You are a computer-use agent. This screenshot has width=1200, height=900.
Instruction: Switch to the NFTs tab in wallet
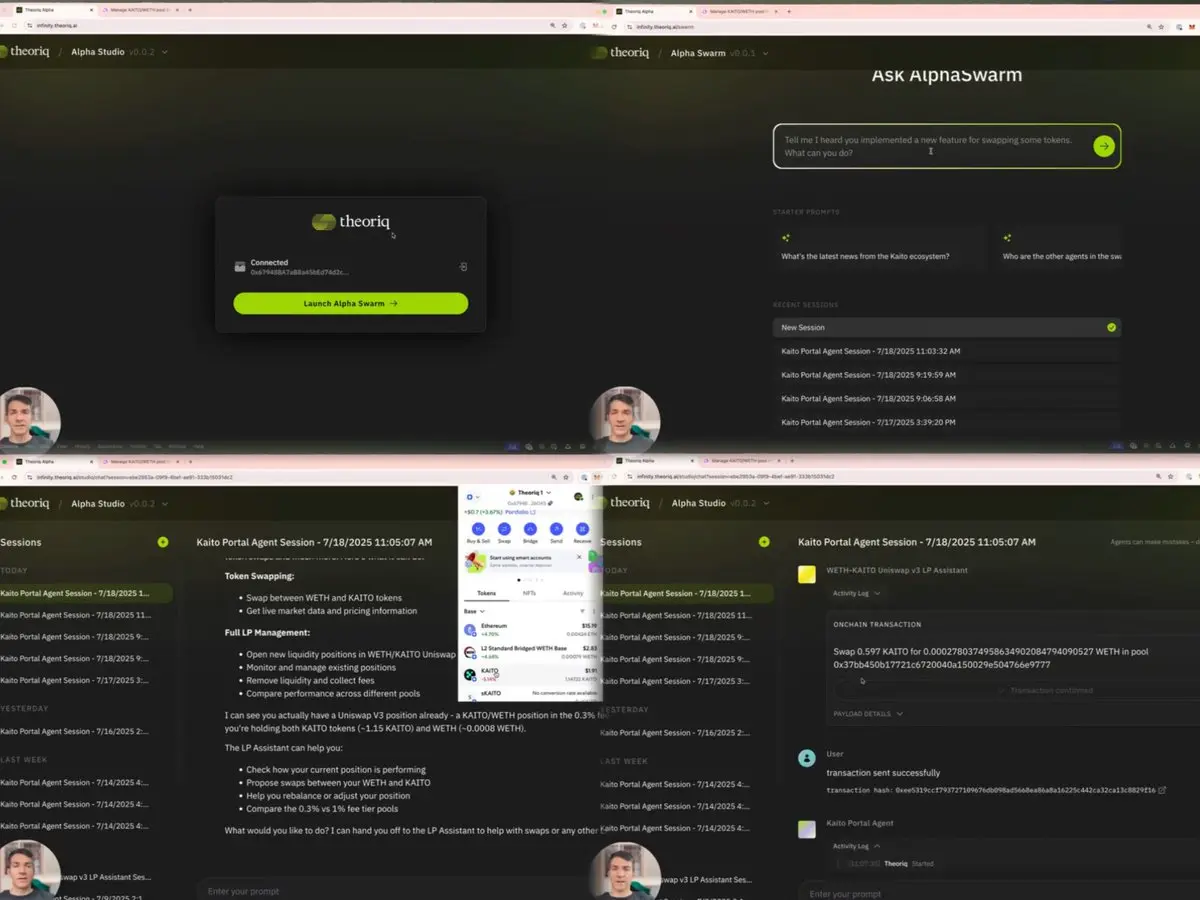(529, 593)
